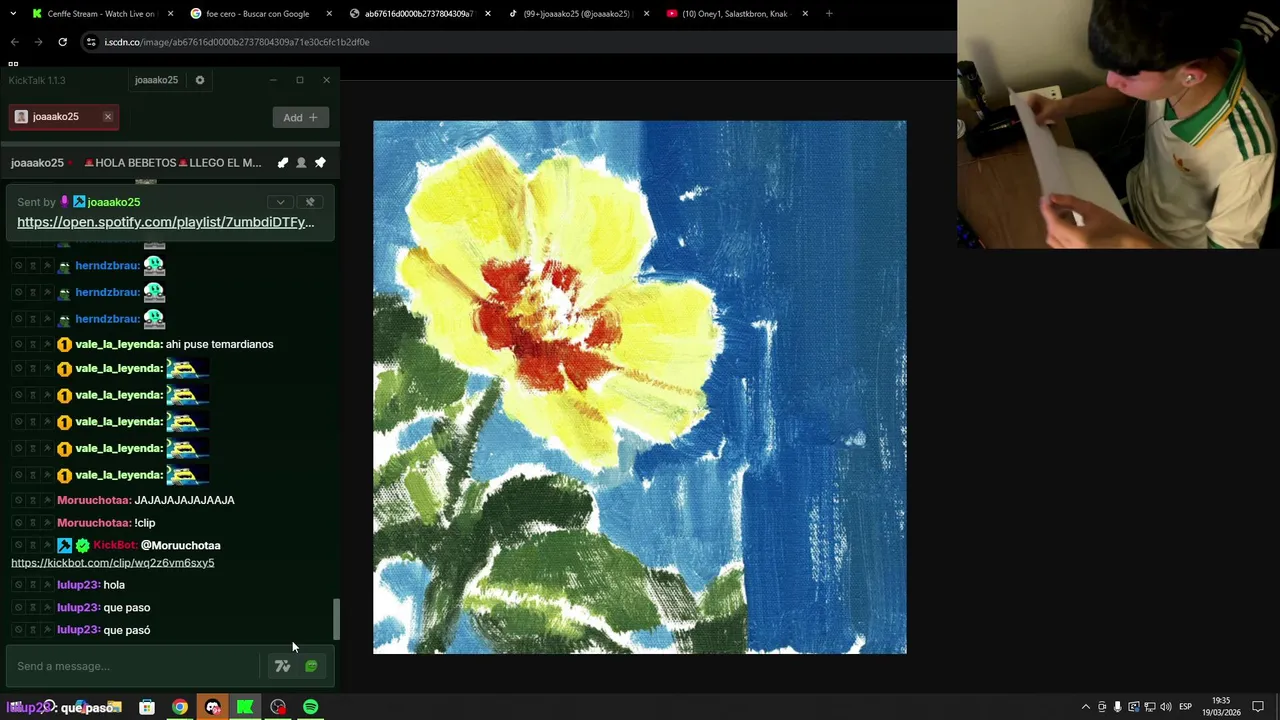Open the kickbot.com clip link
The height and width of the screenshot is (720, 1280).
112,563
